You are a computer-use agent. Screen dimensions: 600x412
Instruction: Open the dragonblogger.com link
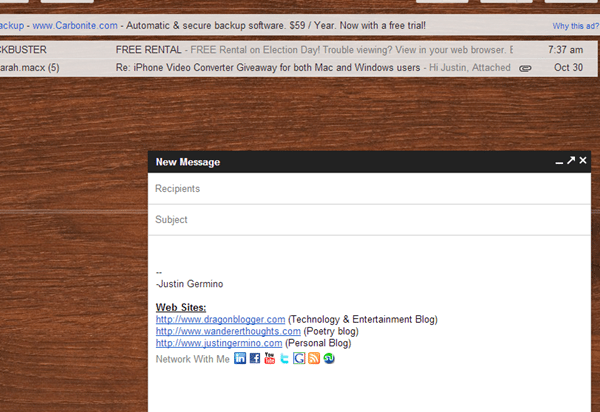(x=220, y=319)
